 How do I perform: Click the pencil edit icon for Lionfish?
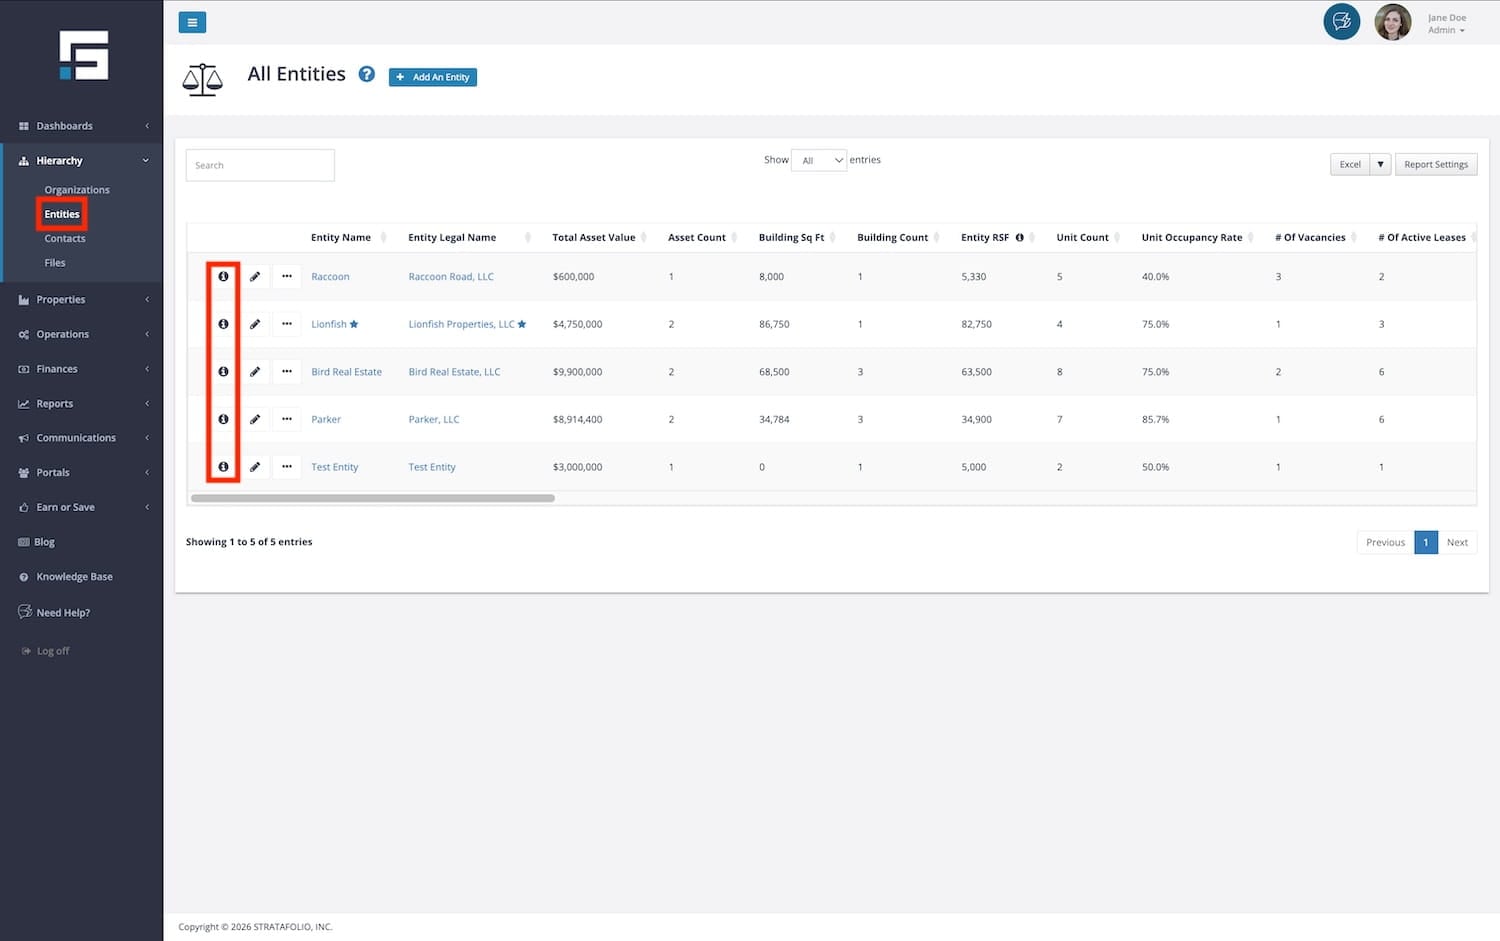pos(255,324)
